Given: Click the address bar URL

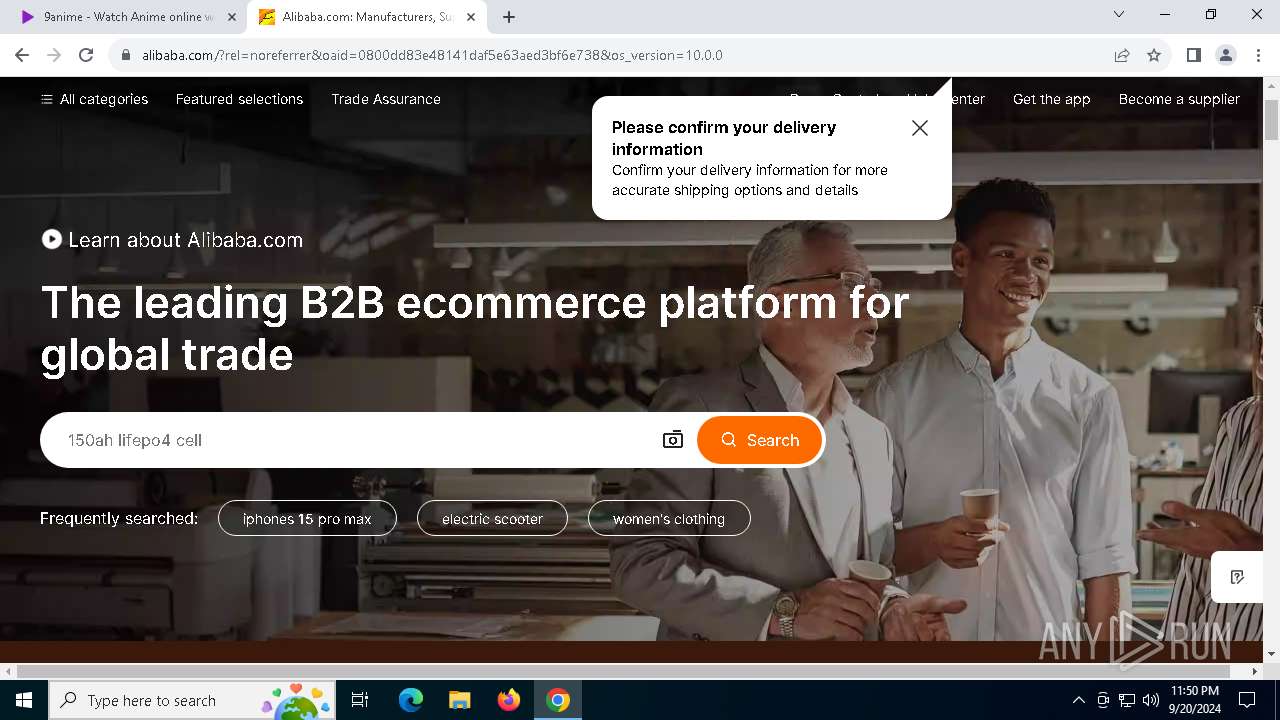Looking at the screenshot, I should (x=432, y=55).
